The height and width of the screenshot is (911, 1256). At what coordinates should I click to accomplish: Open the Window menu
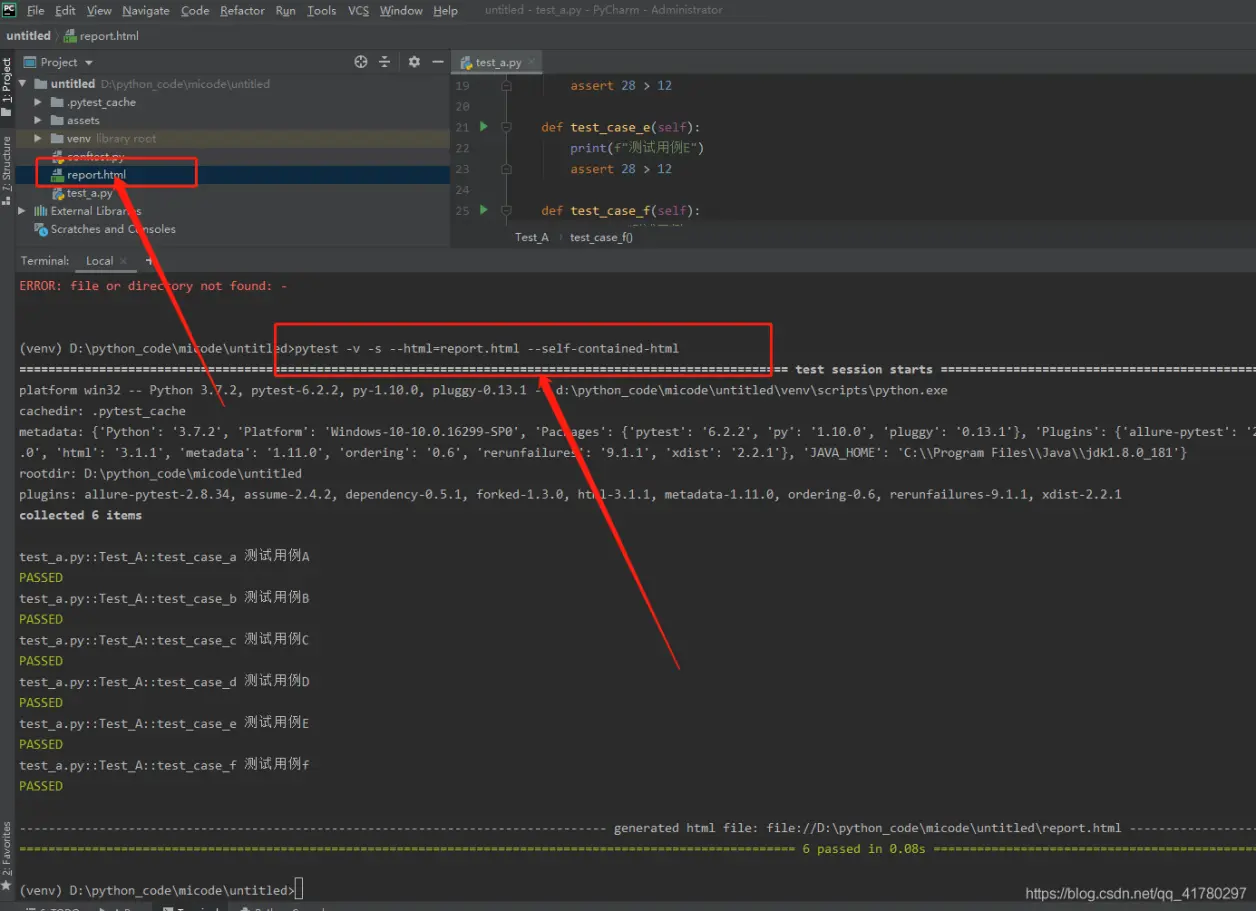pyautogui.click(x=401, y=10)
